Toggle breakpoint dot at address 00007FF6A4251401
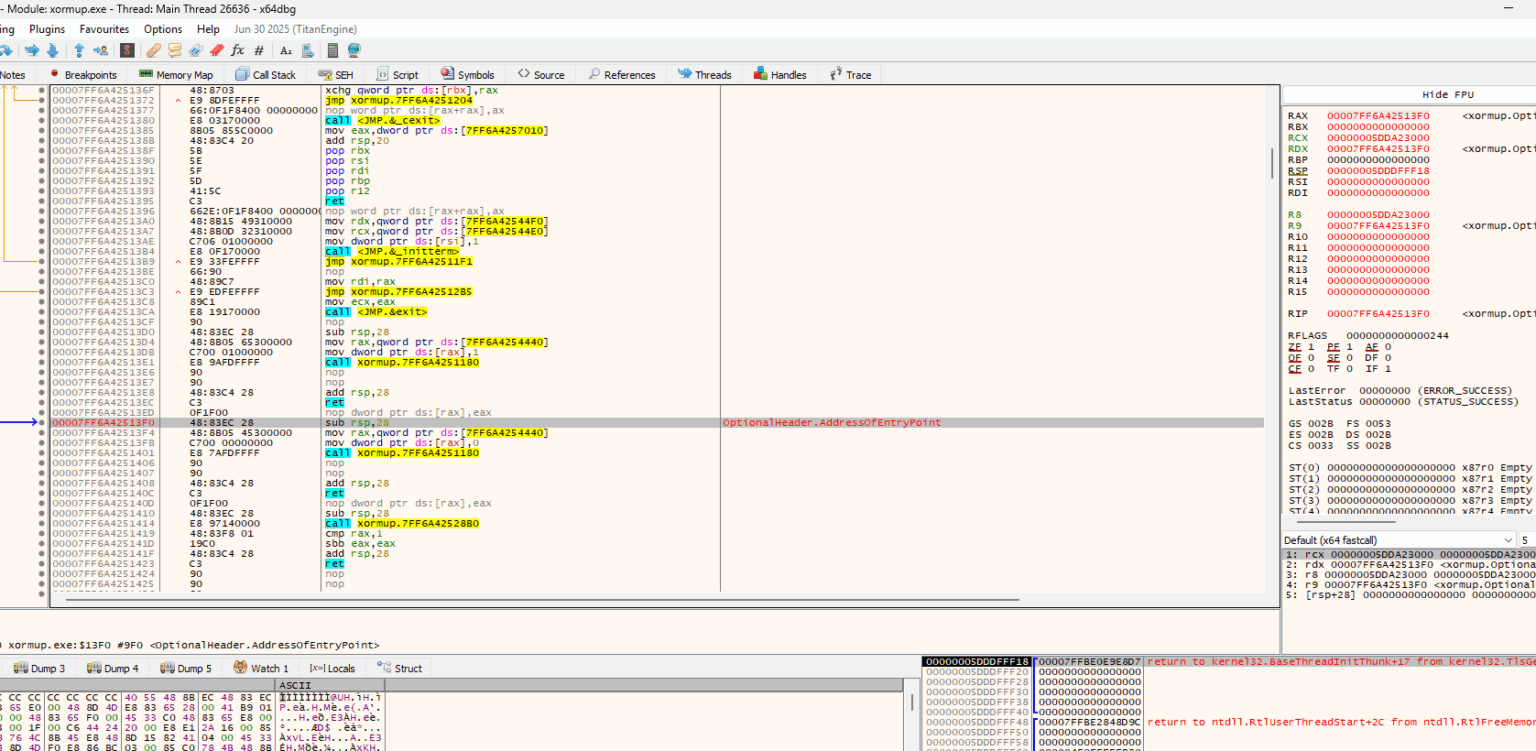1536x751 pixels. click(42, 453)
